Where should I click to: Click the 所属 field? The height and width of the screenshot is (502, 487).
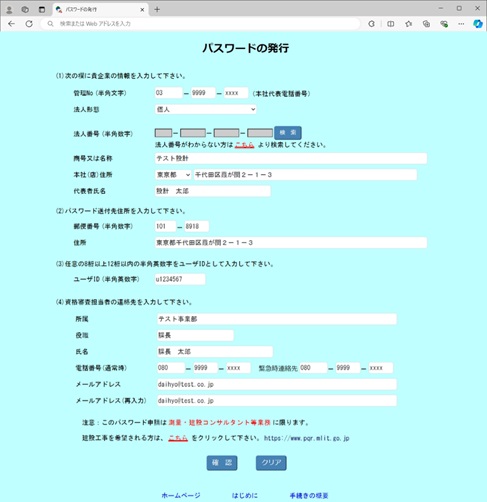(277, 319)
